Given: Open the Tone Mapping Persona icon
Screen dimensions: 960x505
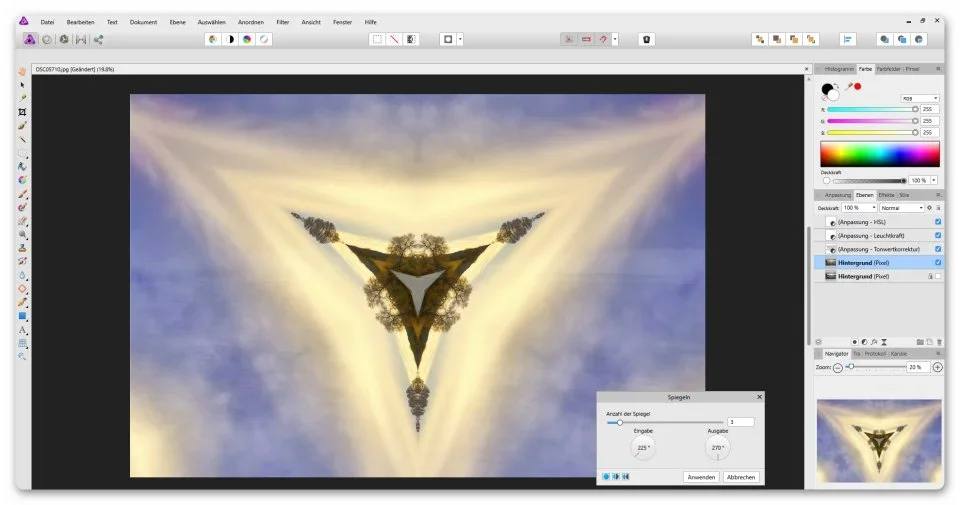Looking at the screenshot, I should (81, 39).
